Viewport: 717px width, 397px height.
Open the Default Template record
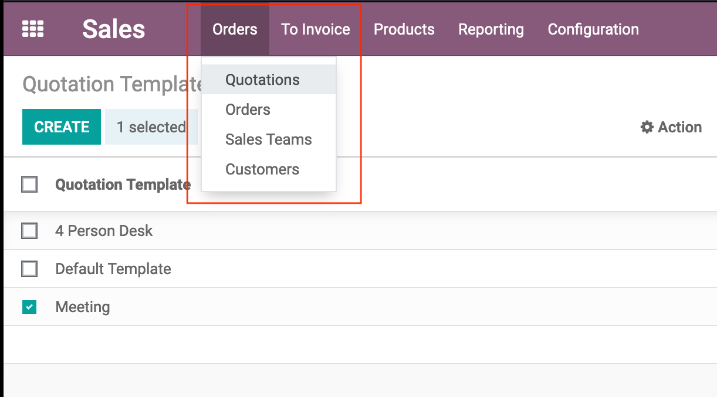[113, 269]
